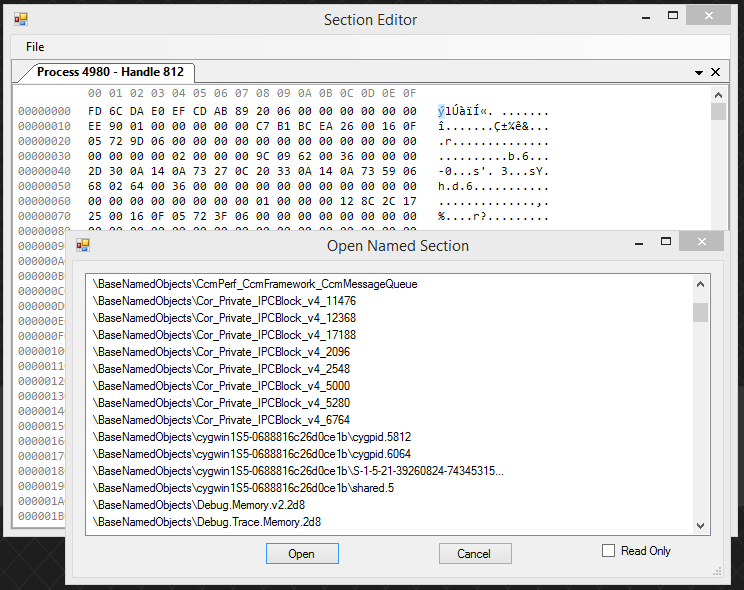Viewport: 744px width, 590px height.
Task: Click the dialog's bottom-right resize grip
Action: tap(717, 571)
